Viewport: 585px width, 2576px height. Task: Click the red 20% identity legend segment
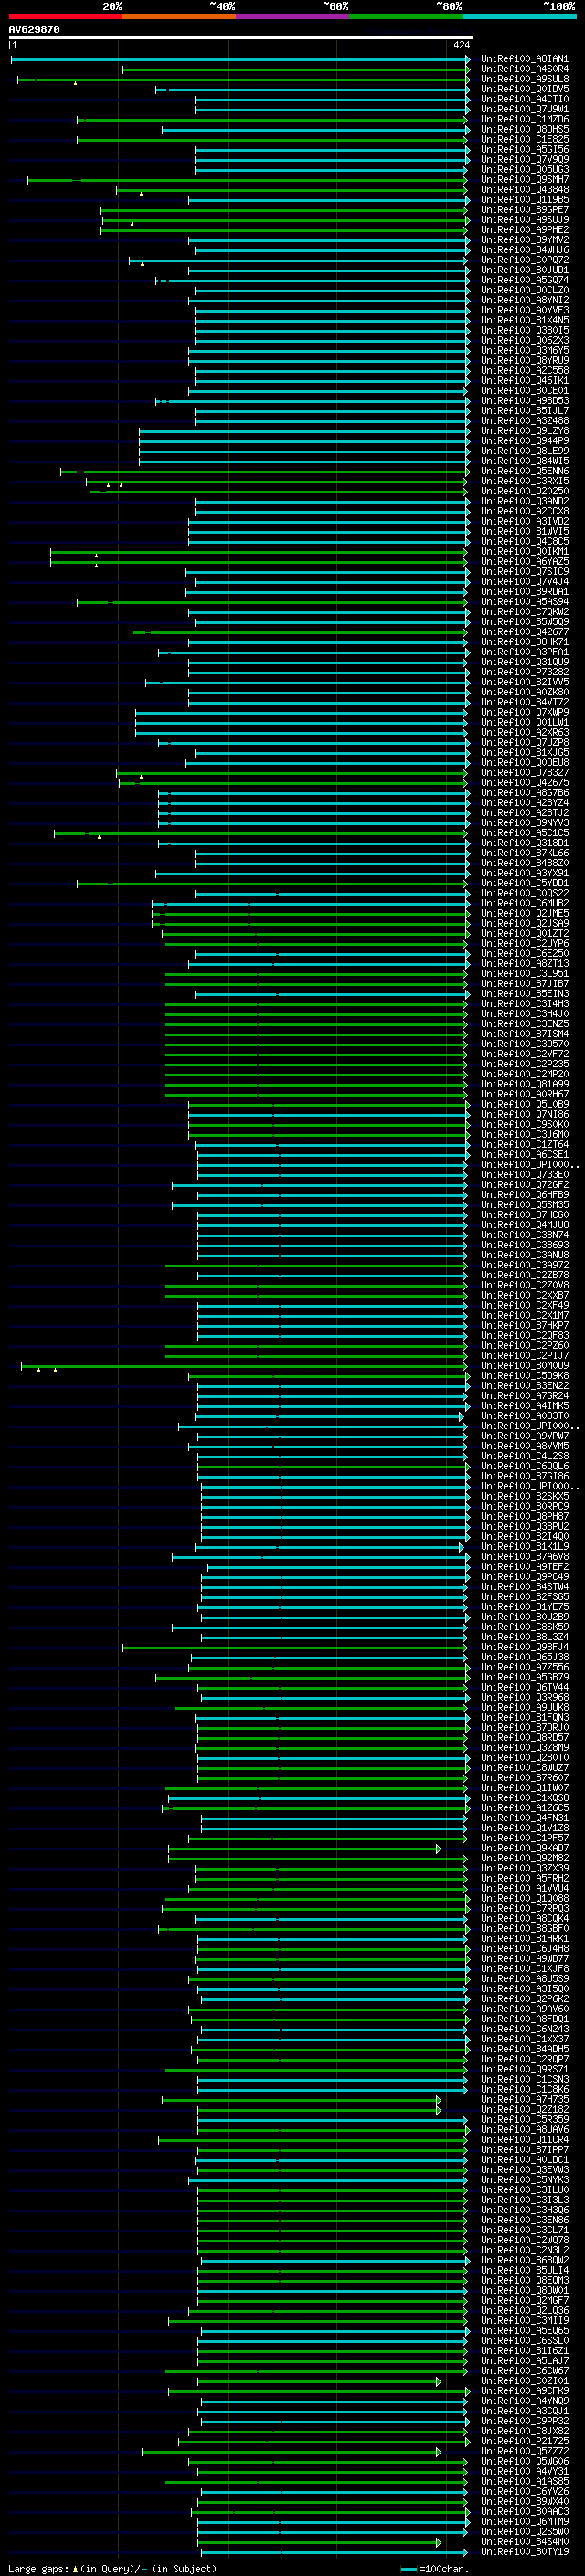pos(65,16)
